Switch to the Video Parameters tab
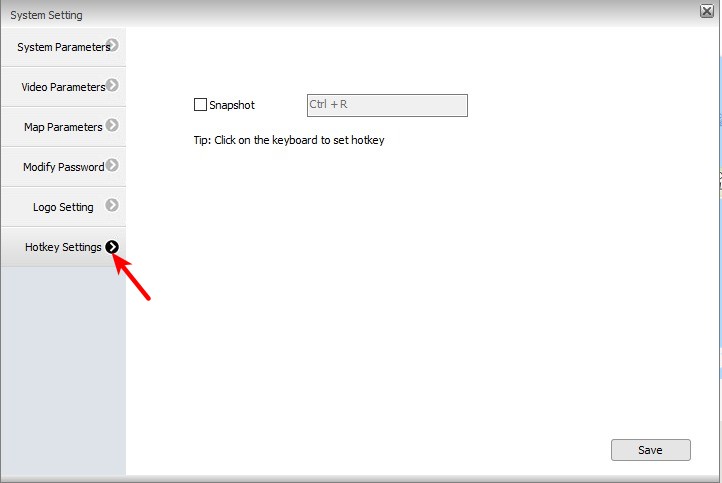This screenshot has width=722, height=483. 60,87
